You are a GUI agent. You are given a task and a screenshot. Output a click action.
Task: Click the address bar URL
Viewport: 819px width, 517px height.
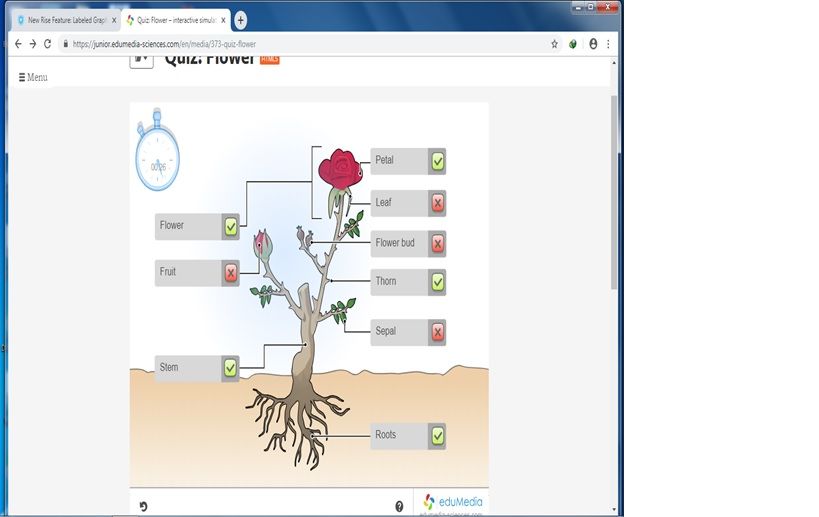[x=164, y=44]
